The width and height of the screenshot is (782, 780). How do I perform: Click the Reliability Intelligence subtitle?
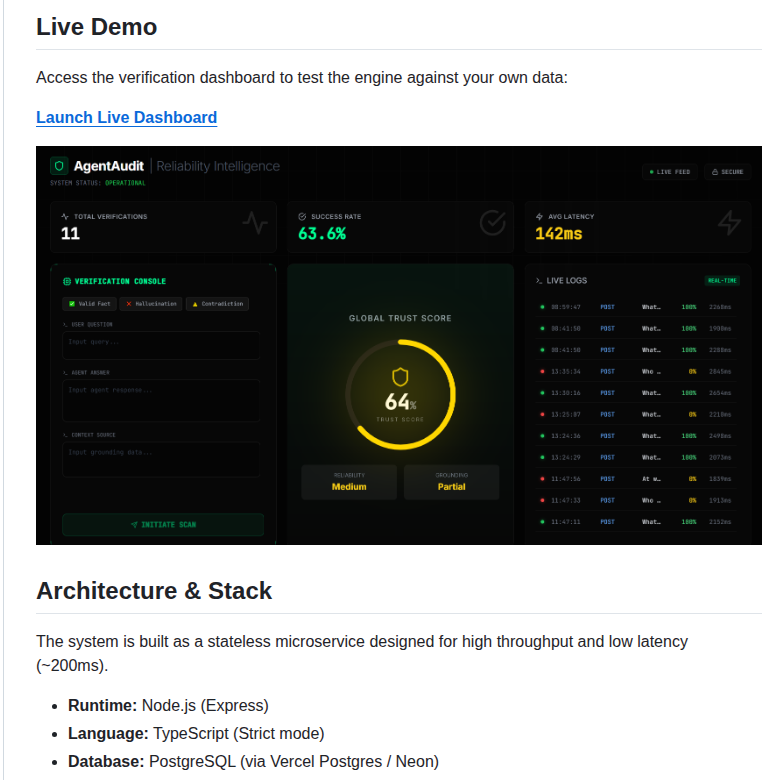coord(218,166)
